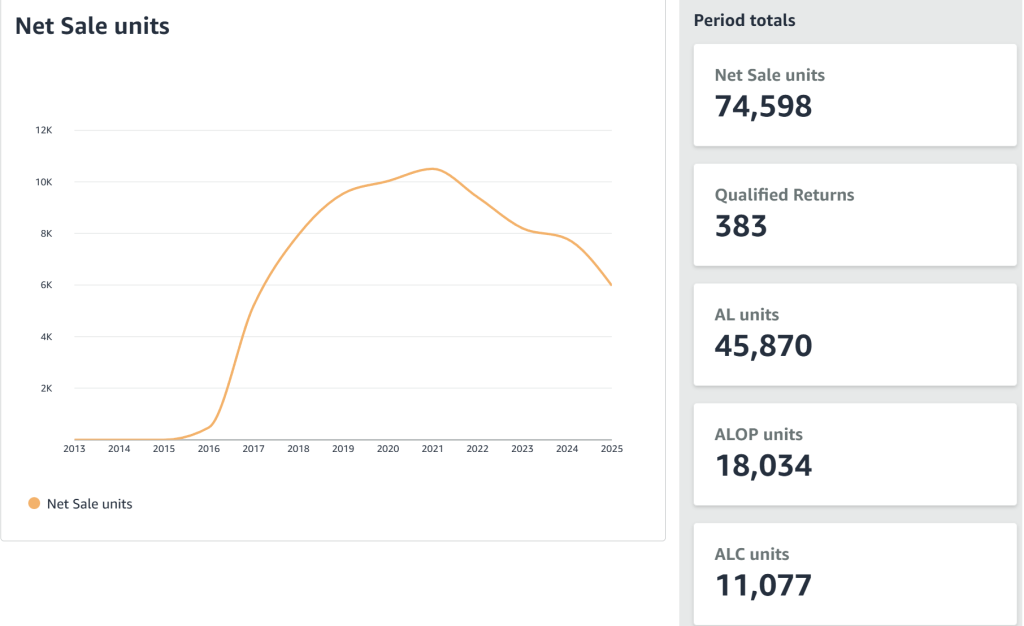Click the line's peak above 2021

point(431,169)
